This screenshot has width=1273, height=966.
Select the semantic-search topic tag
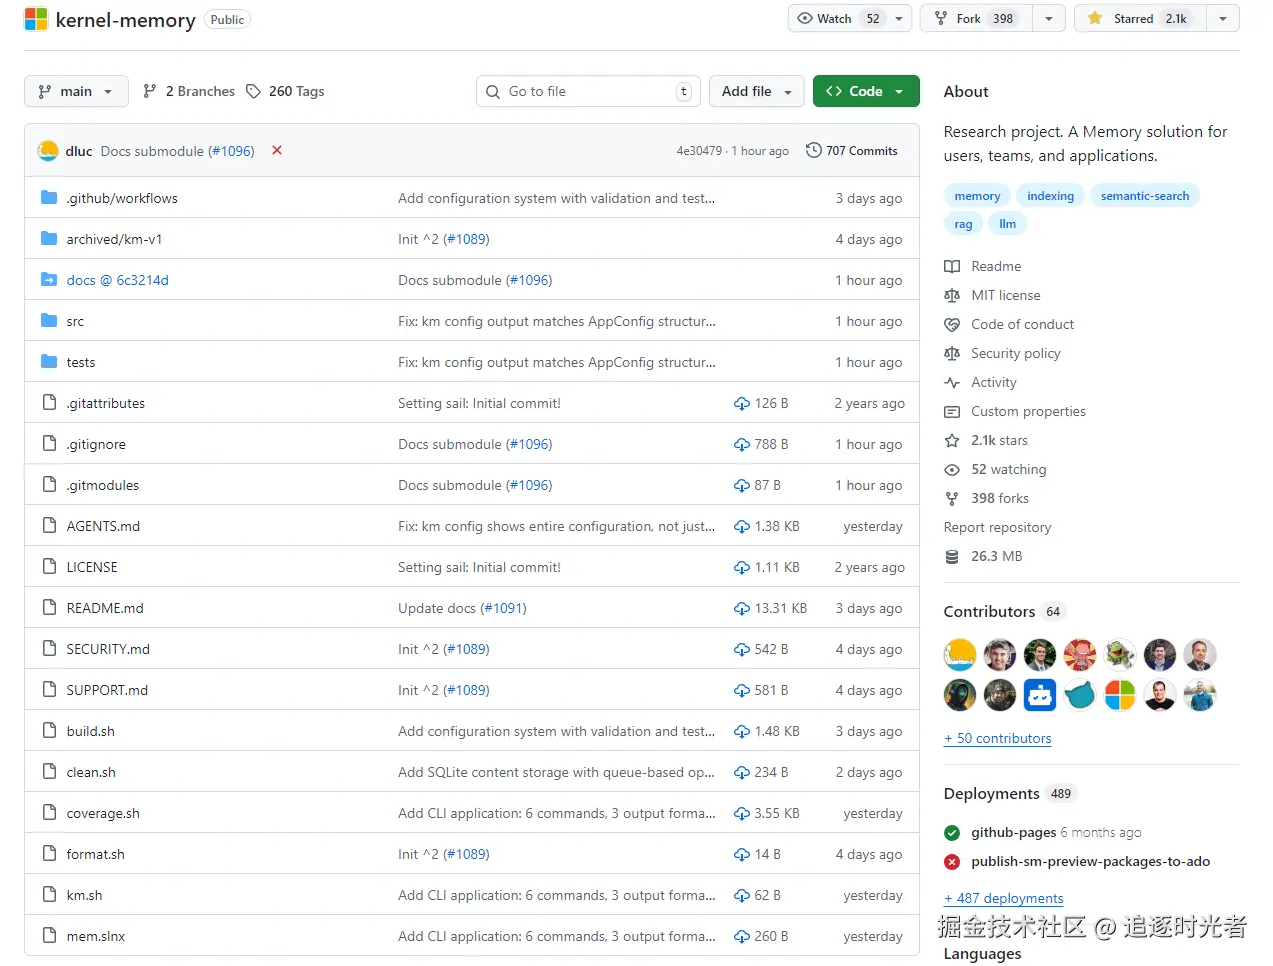[x=1145, y=196]
